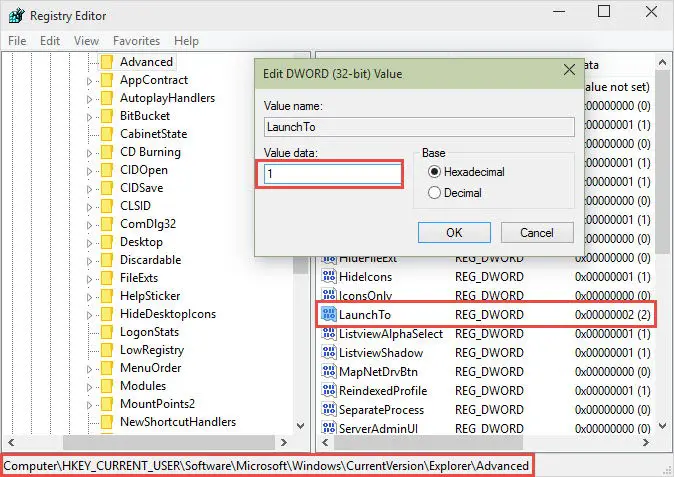Image resolution: width=674 pixels, height=477 pixels.
Task: Select the Modules tree item
Action: tap(143, 386)
